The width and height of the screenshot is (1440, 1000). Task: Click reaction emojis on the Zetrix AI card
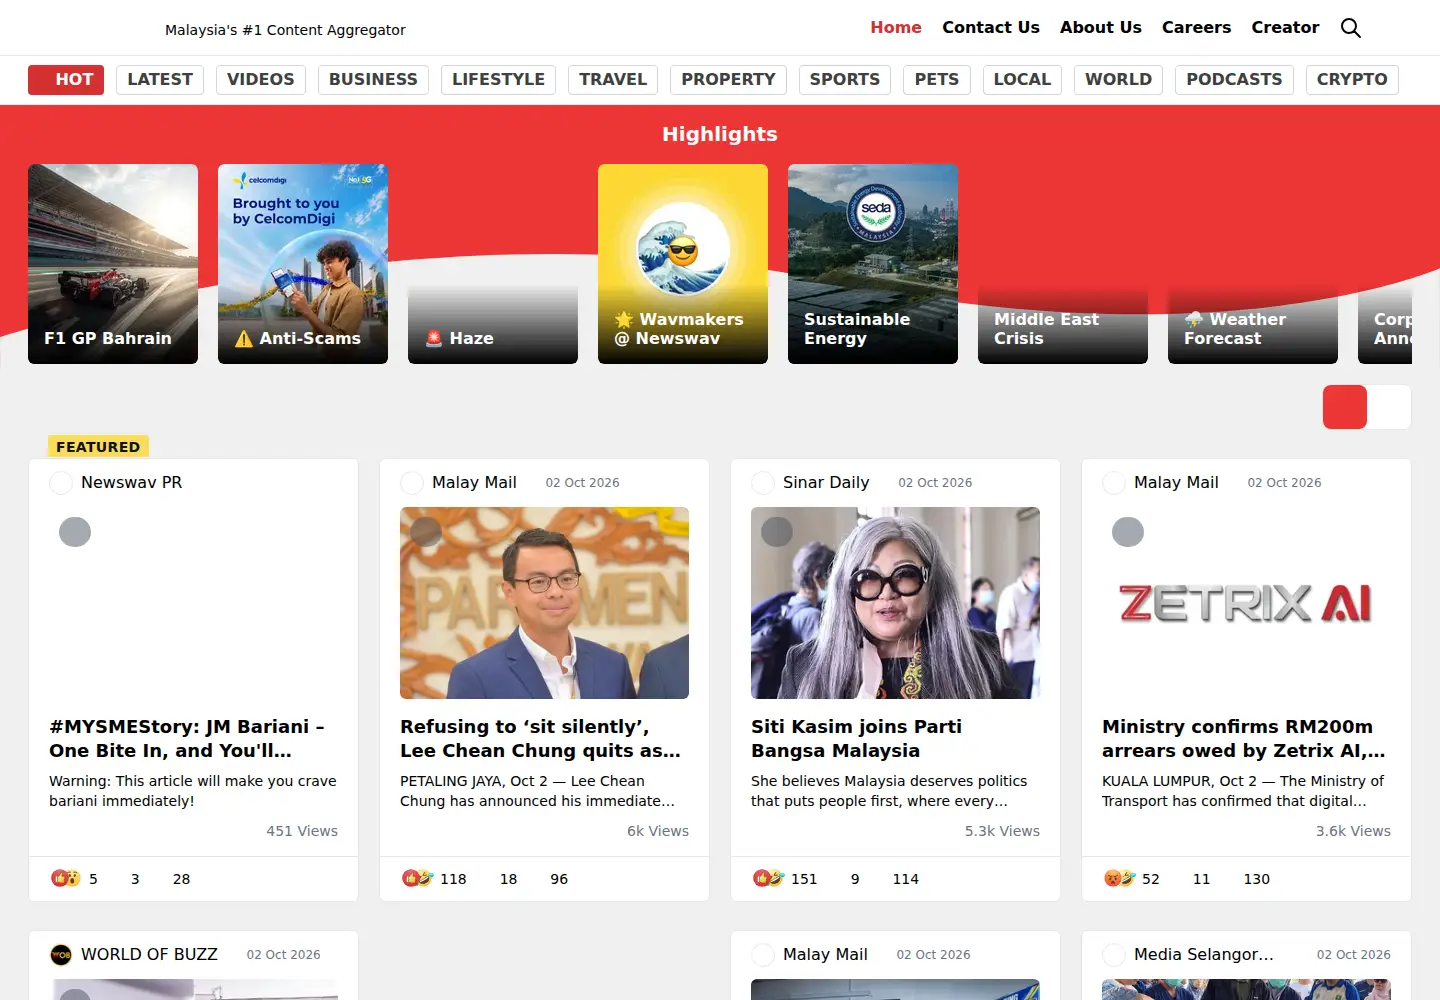(1119, 878)
